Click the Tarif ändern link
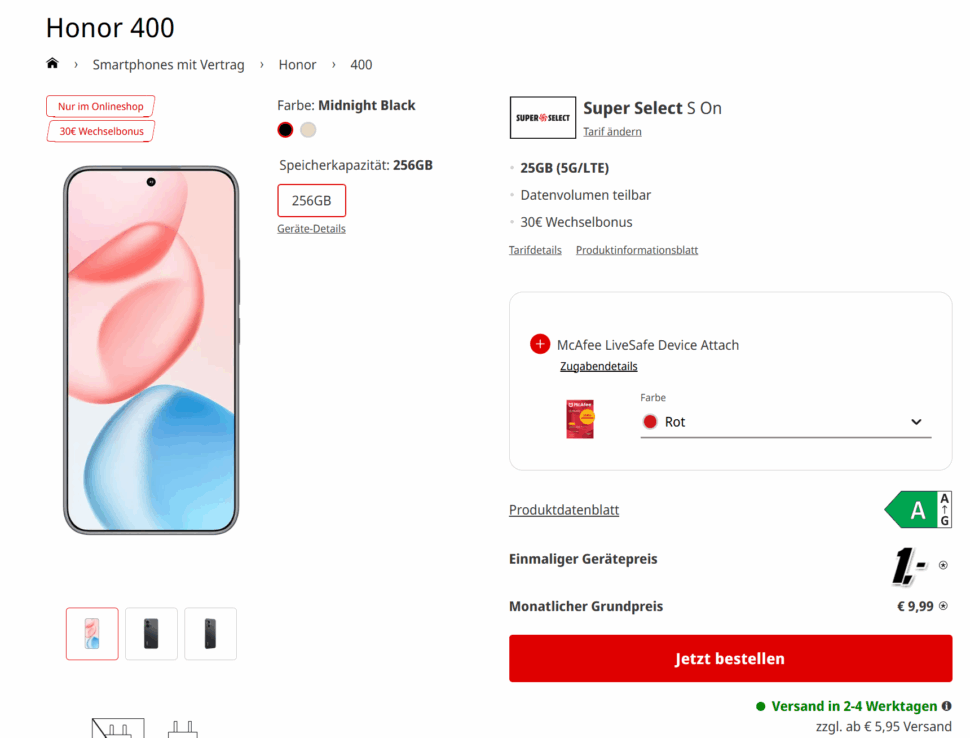This screenshot has width=970, height=738. point(612,132)
